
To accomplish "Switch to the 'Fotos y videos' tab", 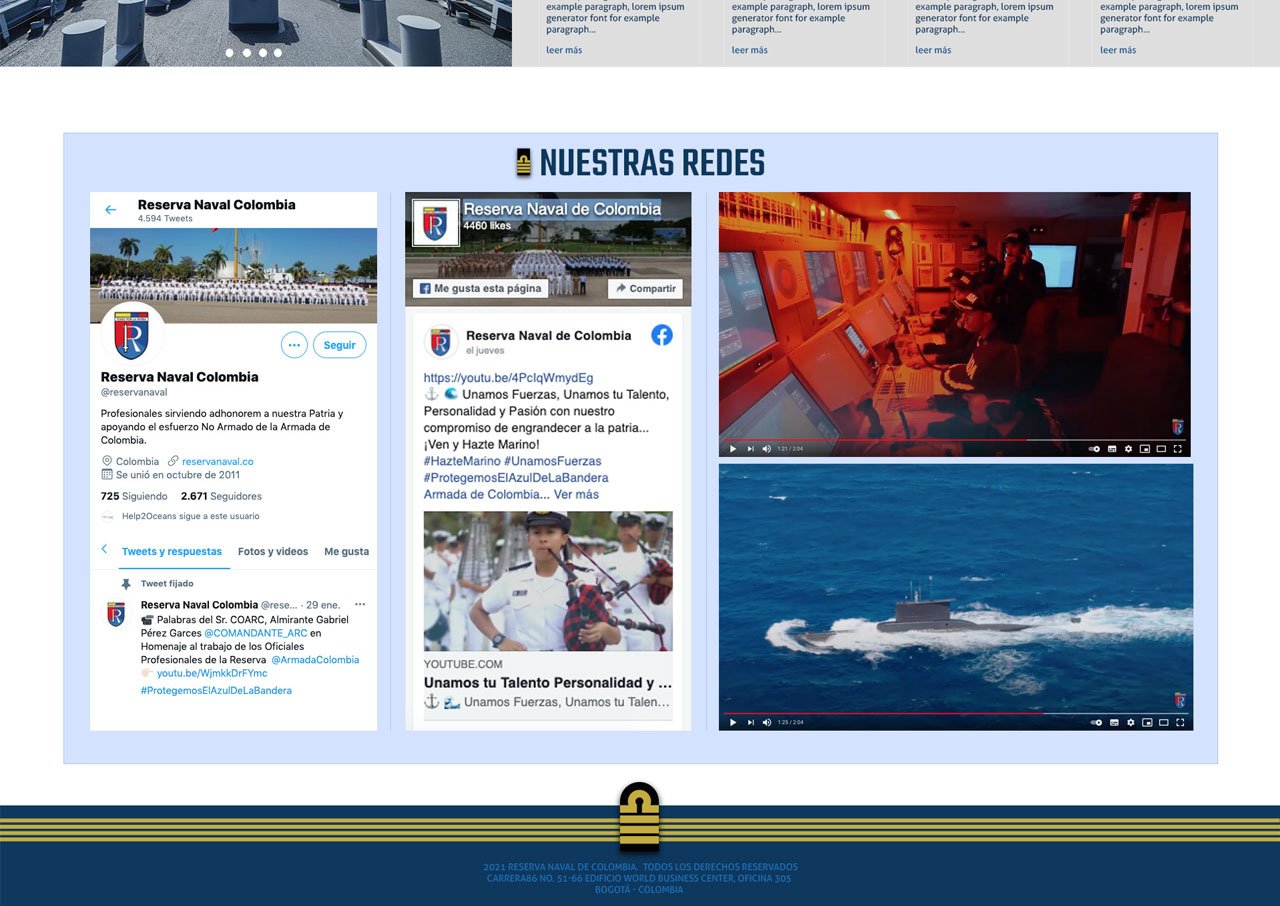I will point(273,551).
